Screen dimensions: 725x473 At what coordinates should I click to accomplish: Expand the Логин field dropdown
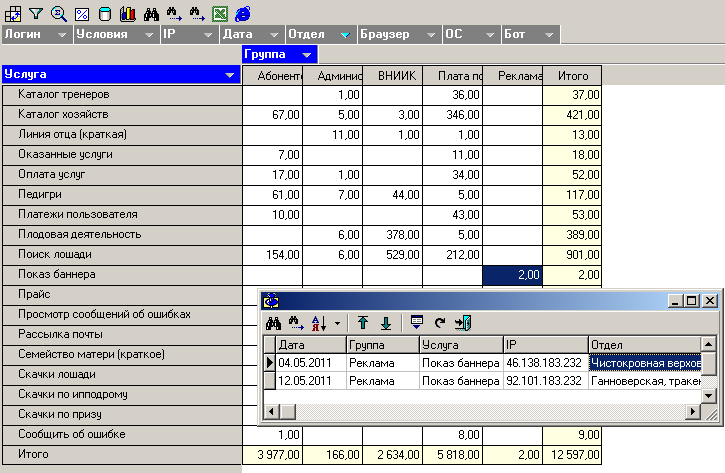63,35
